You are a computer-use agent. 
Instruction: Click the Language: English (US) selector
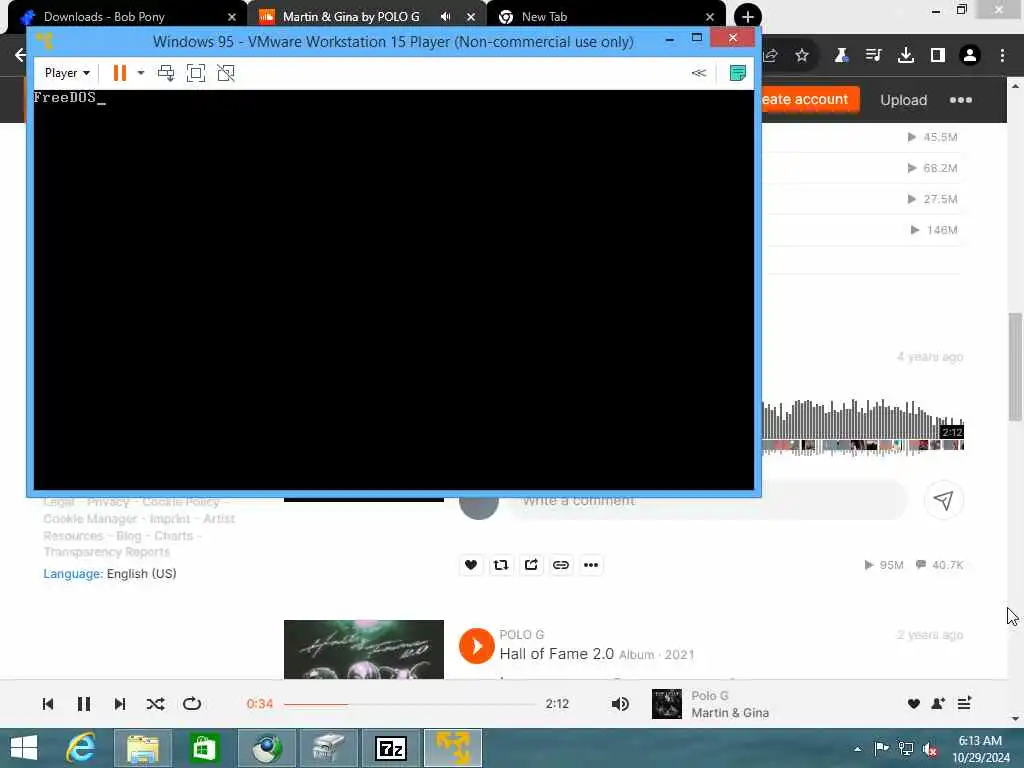point(110,573)
